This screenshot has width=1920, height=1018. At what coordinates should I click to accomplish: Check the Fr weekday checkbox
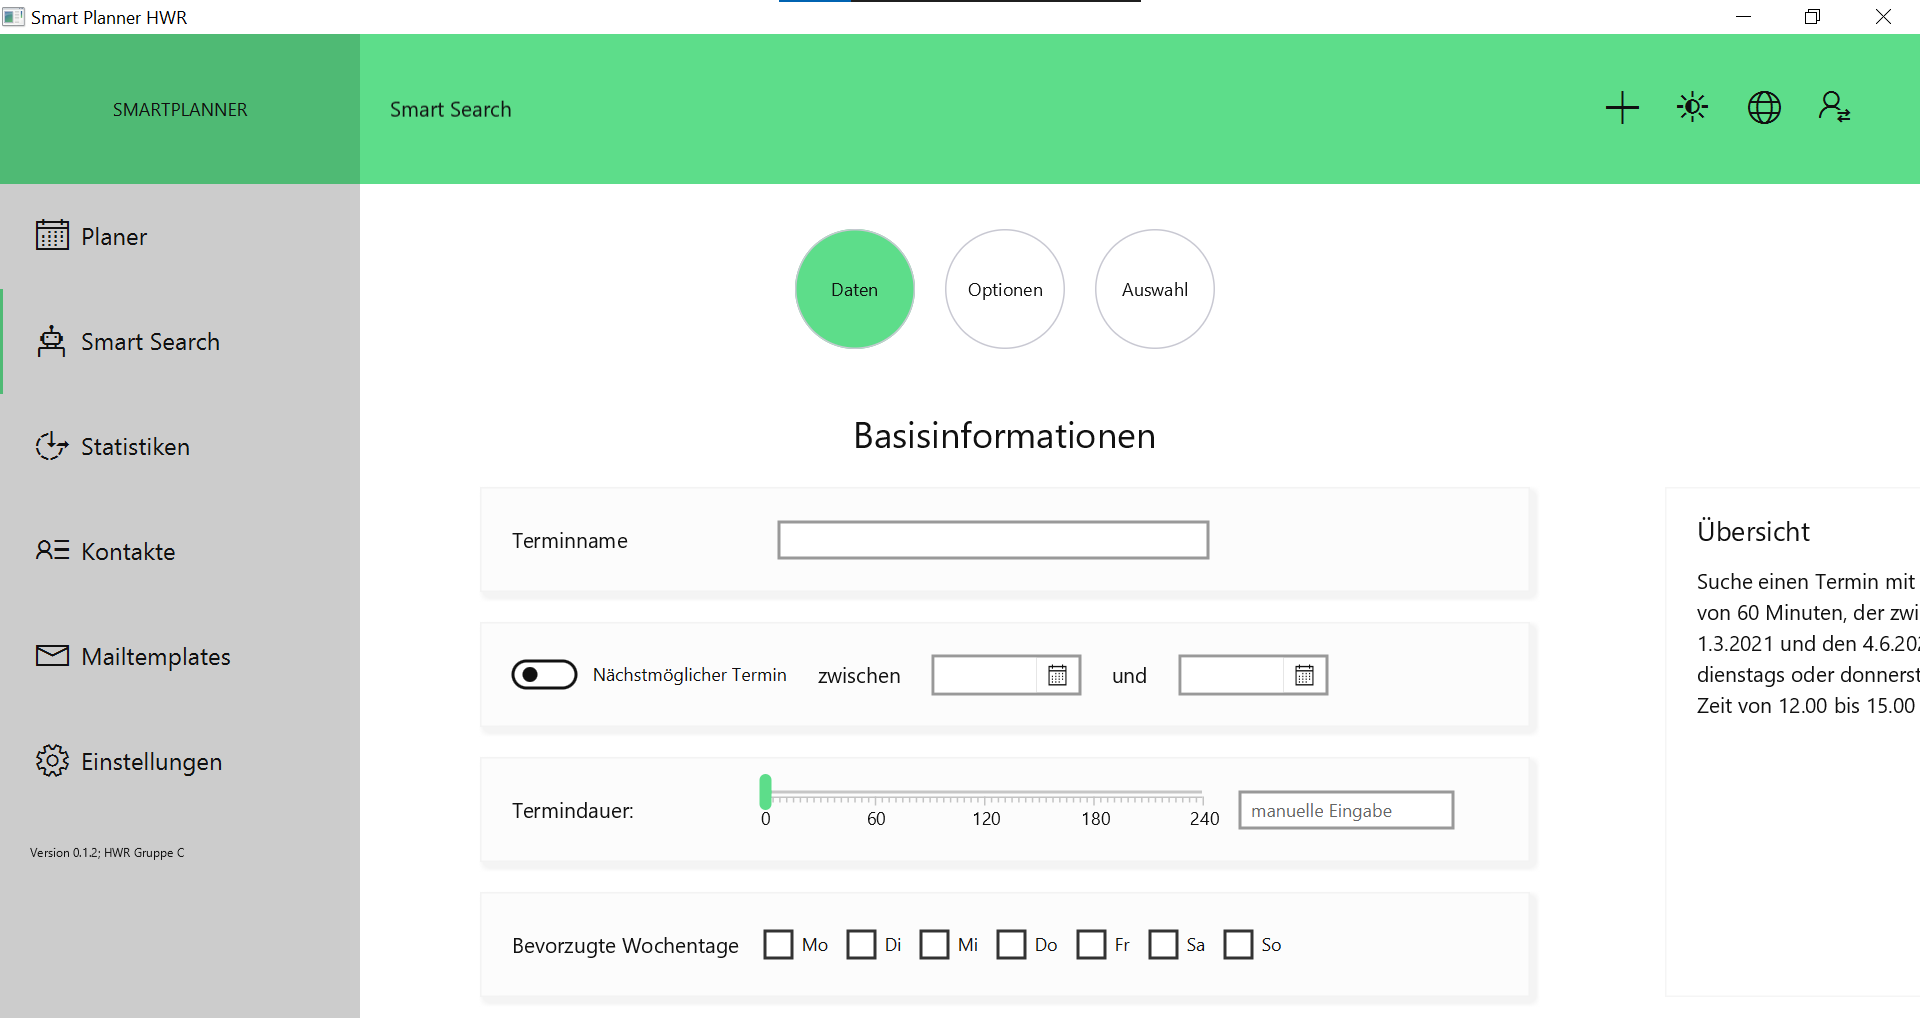(x=1091, y=945)
